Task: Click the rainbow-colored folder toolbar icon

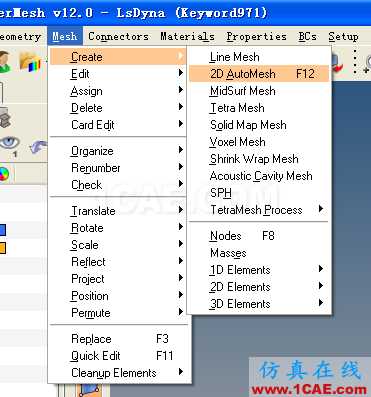Action: (x=30, y=61)
